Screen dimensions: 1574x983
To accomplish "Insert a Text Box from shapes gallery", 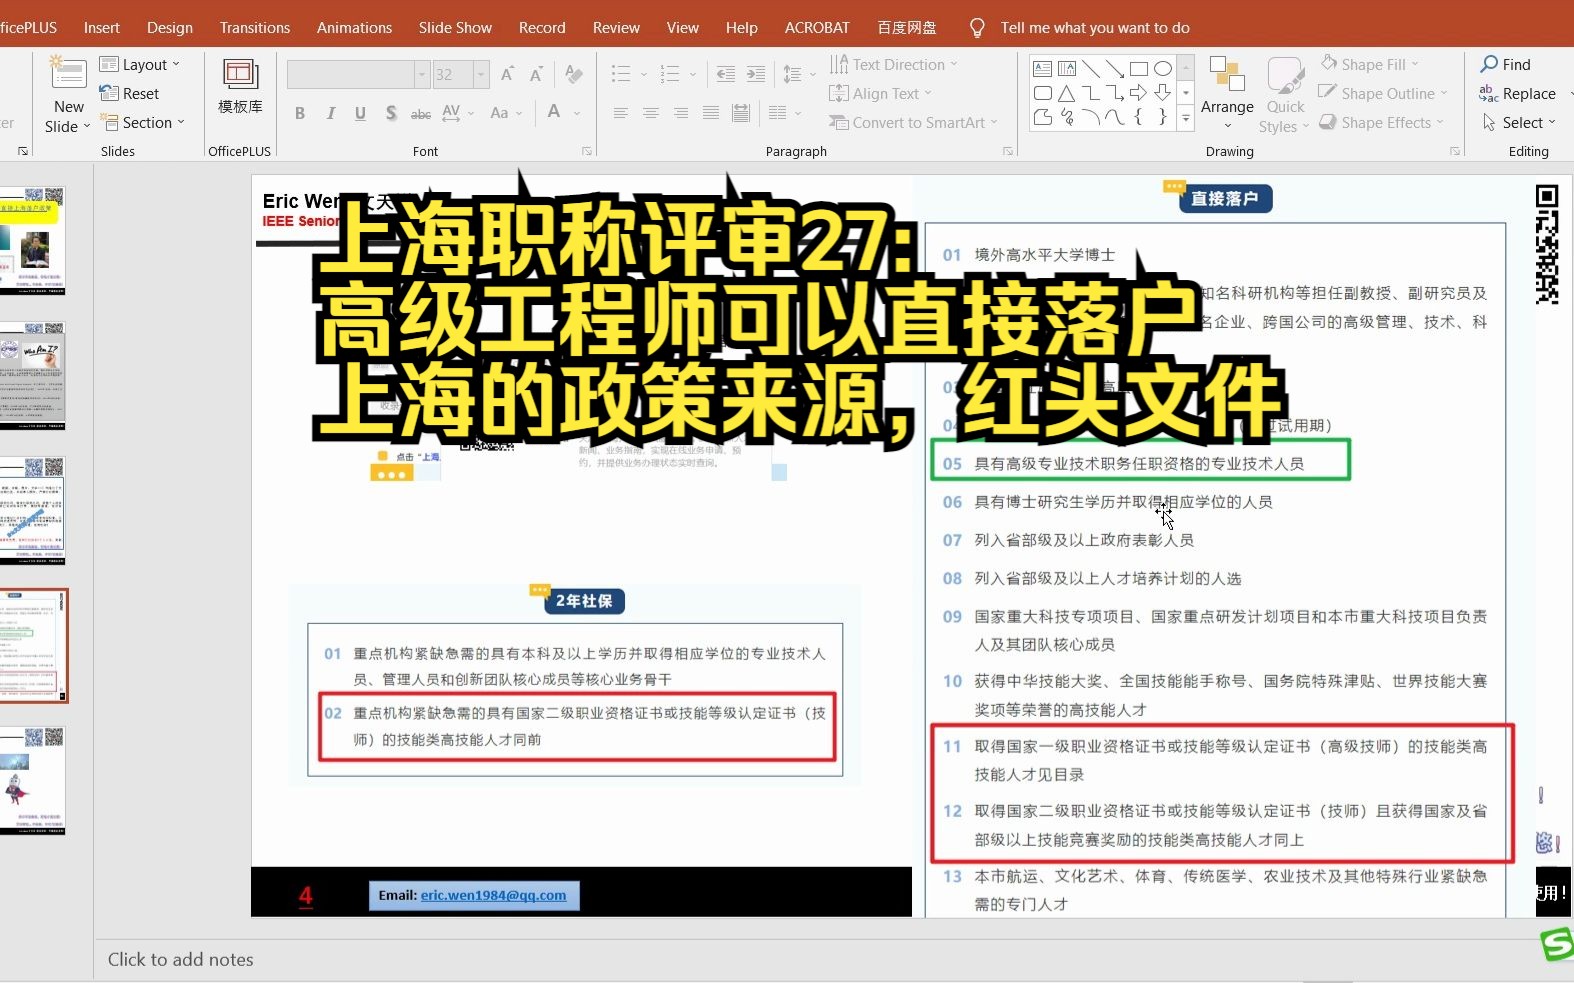I will click(x=1042, y=69).
